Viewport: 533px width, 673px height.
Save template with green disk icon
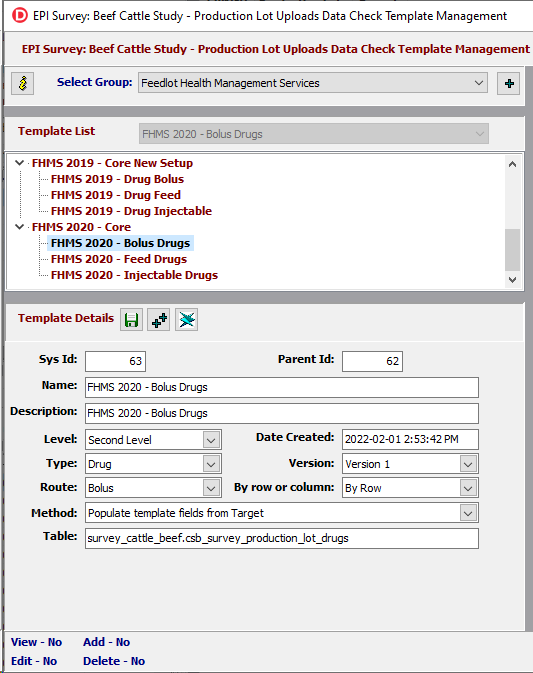pyautogui.click(x=131, y=320)
